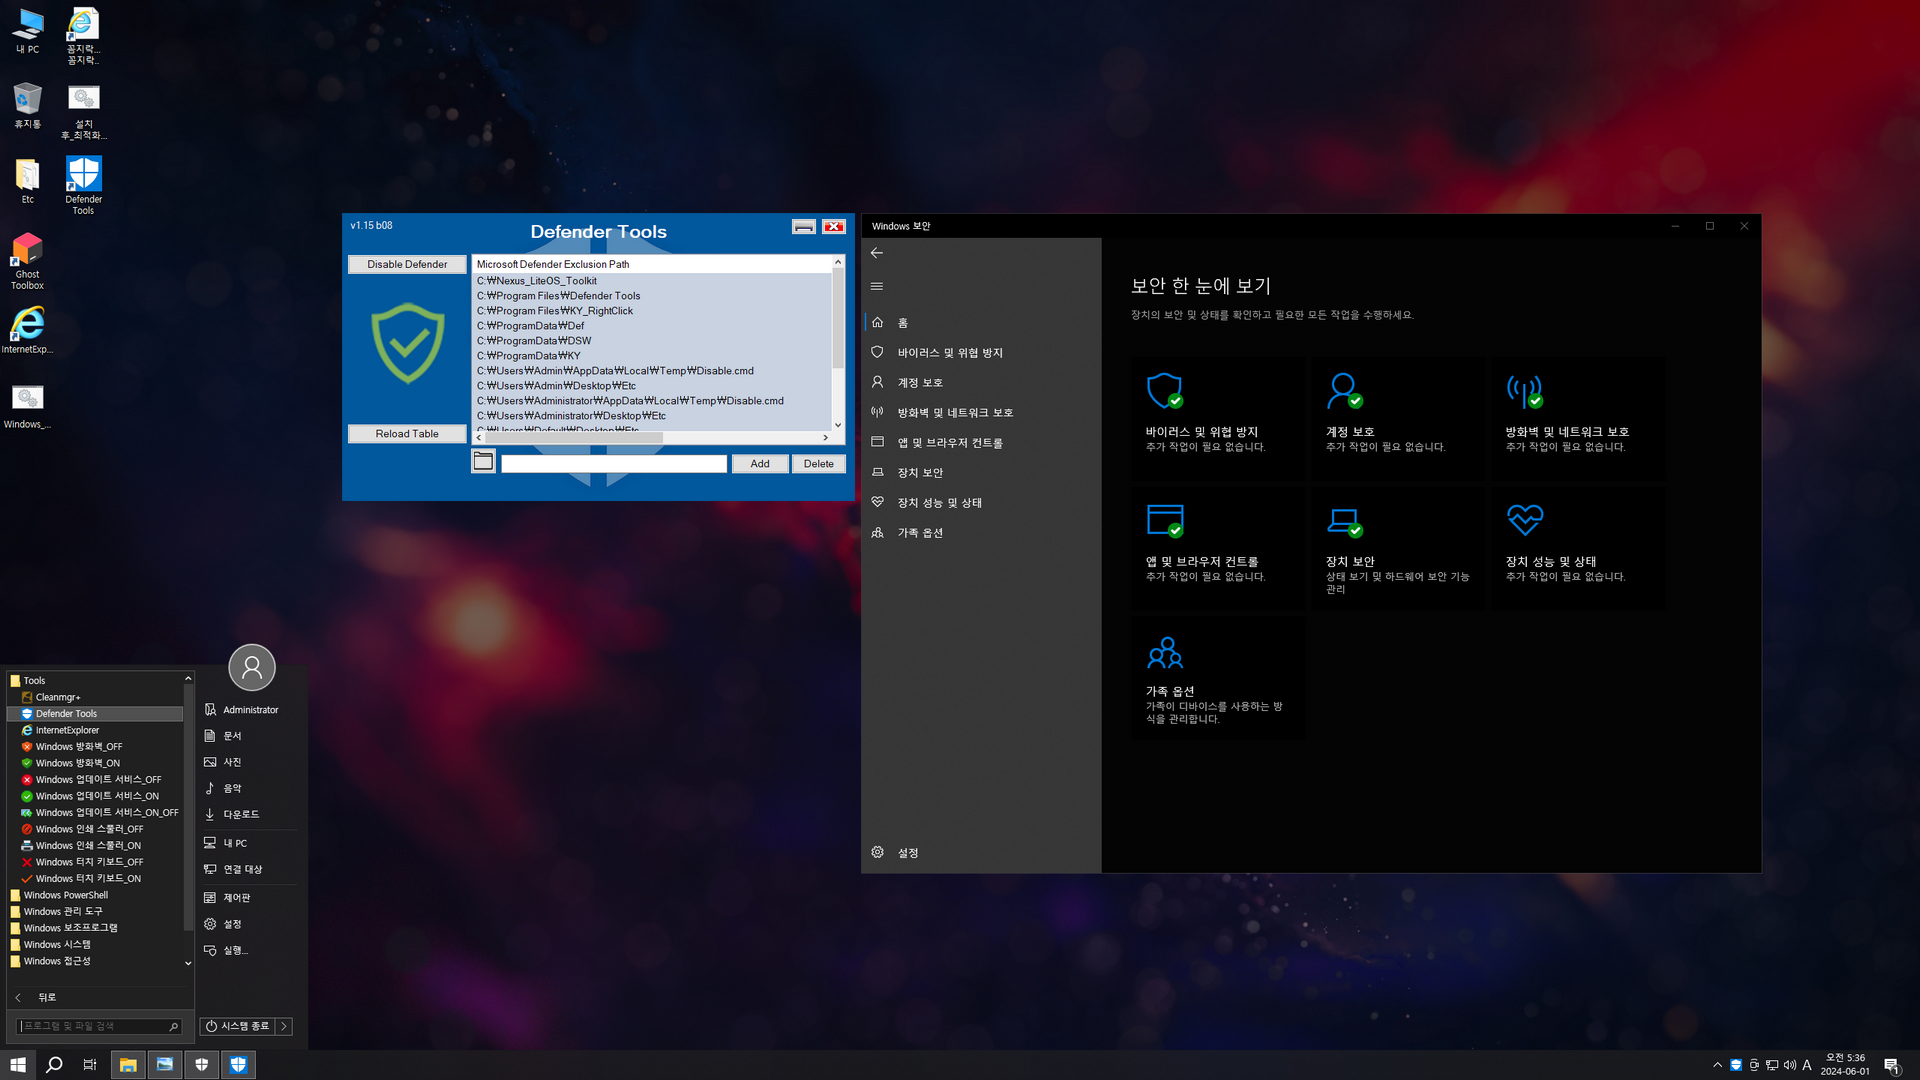This screenshot has height=1080, width=1920.
Task: Click the exclusion path input field
Action: tap(613, 464)
